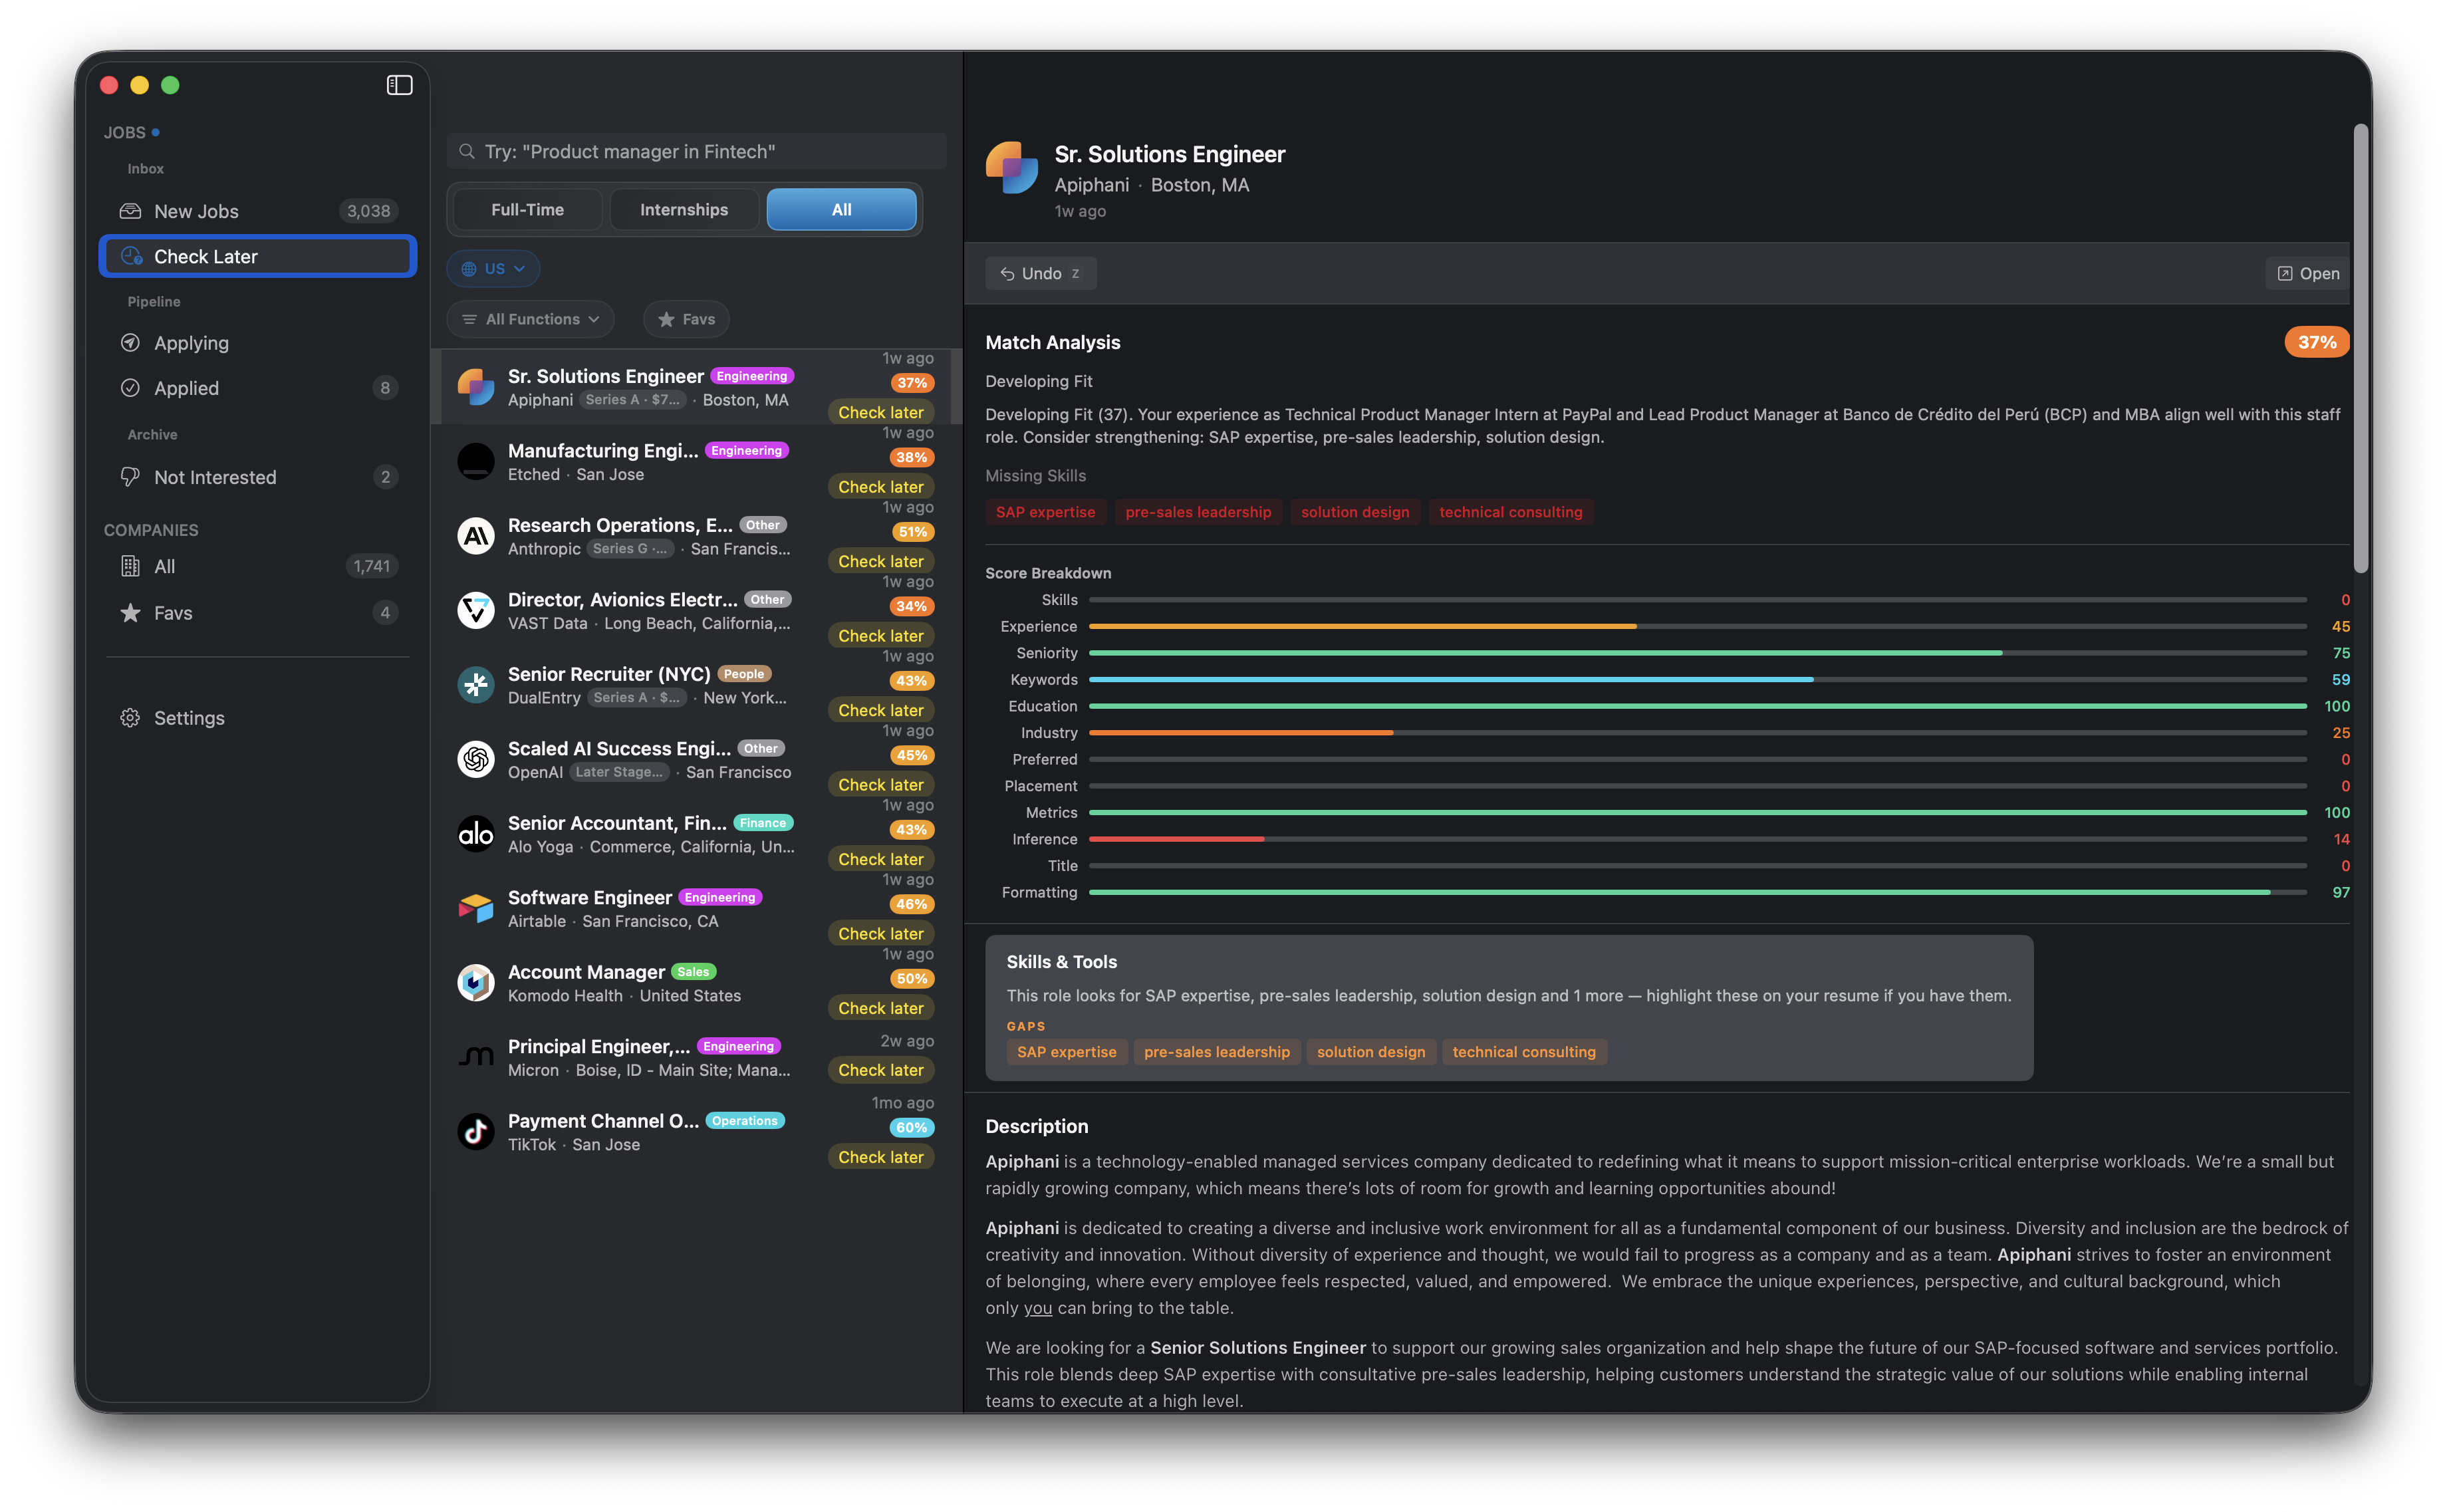Click the Applying compass icon
Screen dimensions: 2447x1512
click(130, 343)
